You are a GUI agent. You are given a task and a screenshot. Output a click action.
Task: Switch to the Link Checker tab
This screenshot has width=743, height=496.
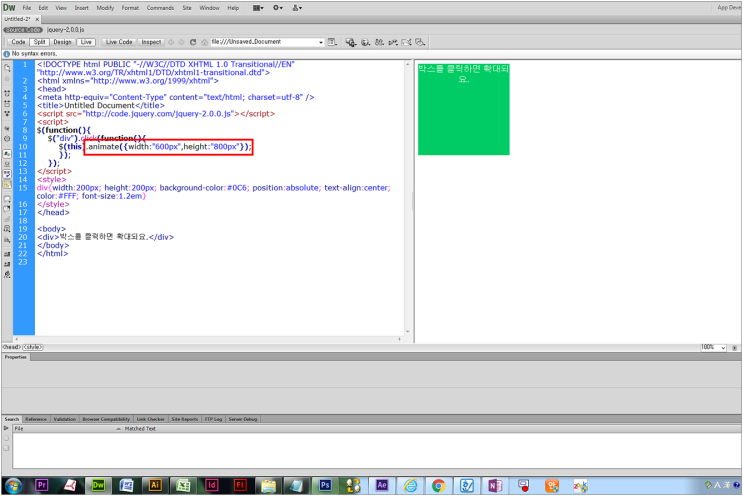click(150, 419)
